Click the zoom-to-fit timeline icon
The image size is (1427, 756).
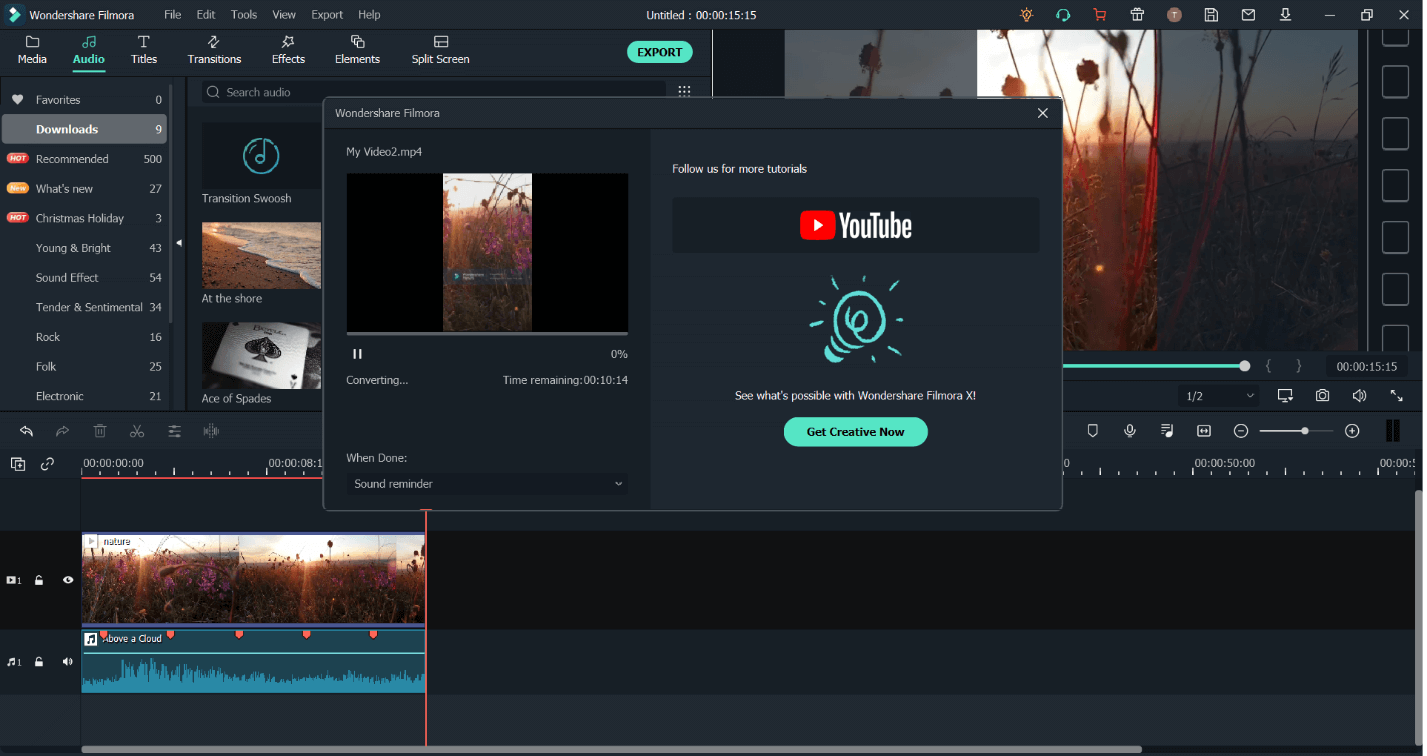(x=1204, y=431)
